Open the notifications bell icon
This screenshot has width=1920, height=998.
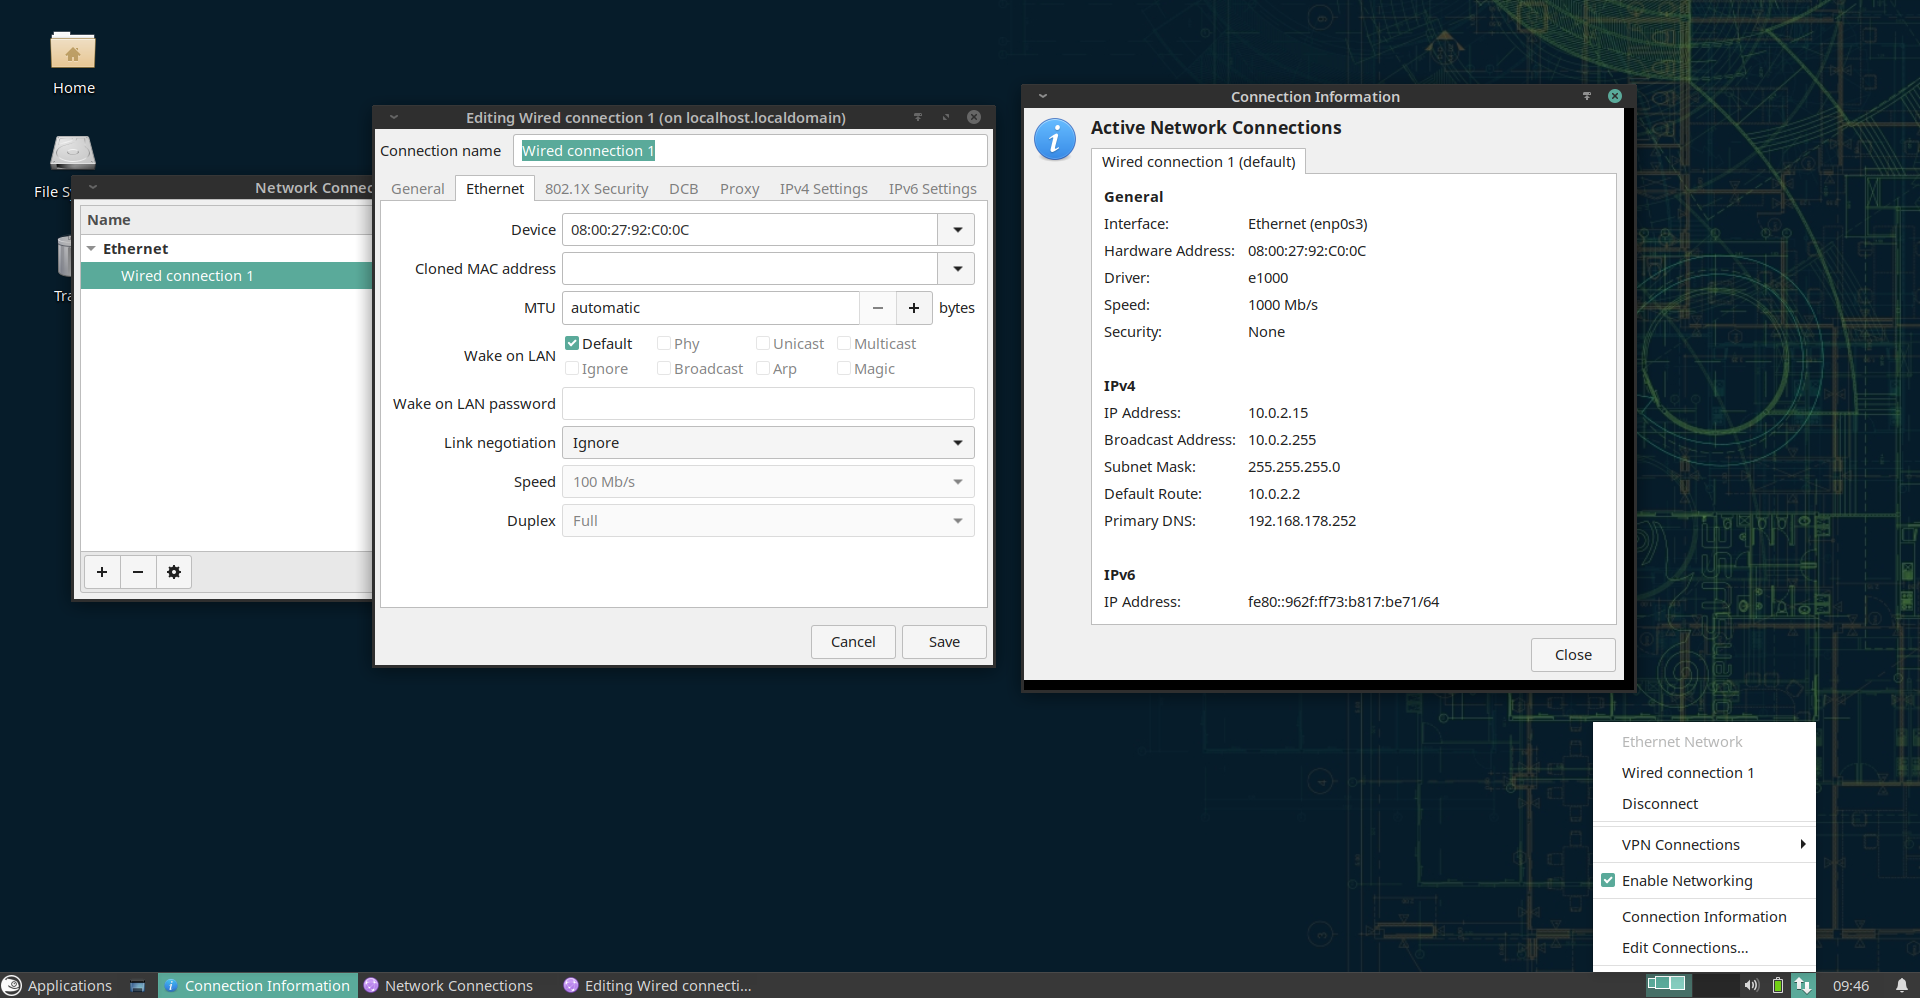[x=1901, y=985]
